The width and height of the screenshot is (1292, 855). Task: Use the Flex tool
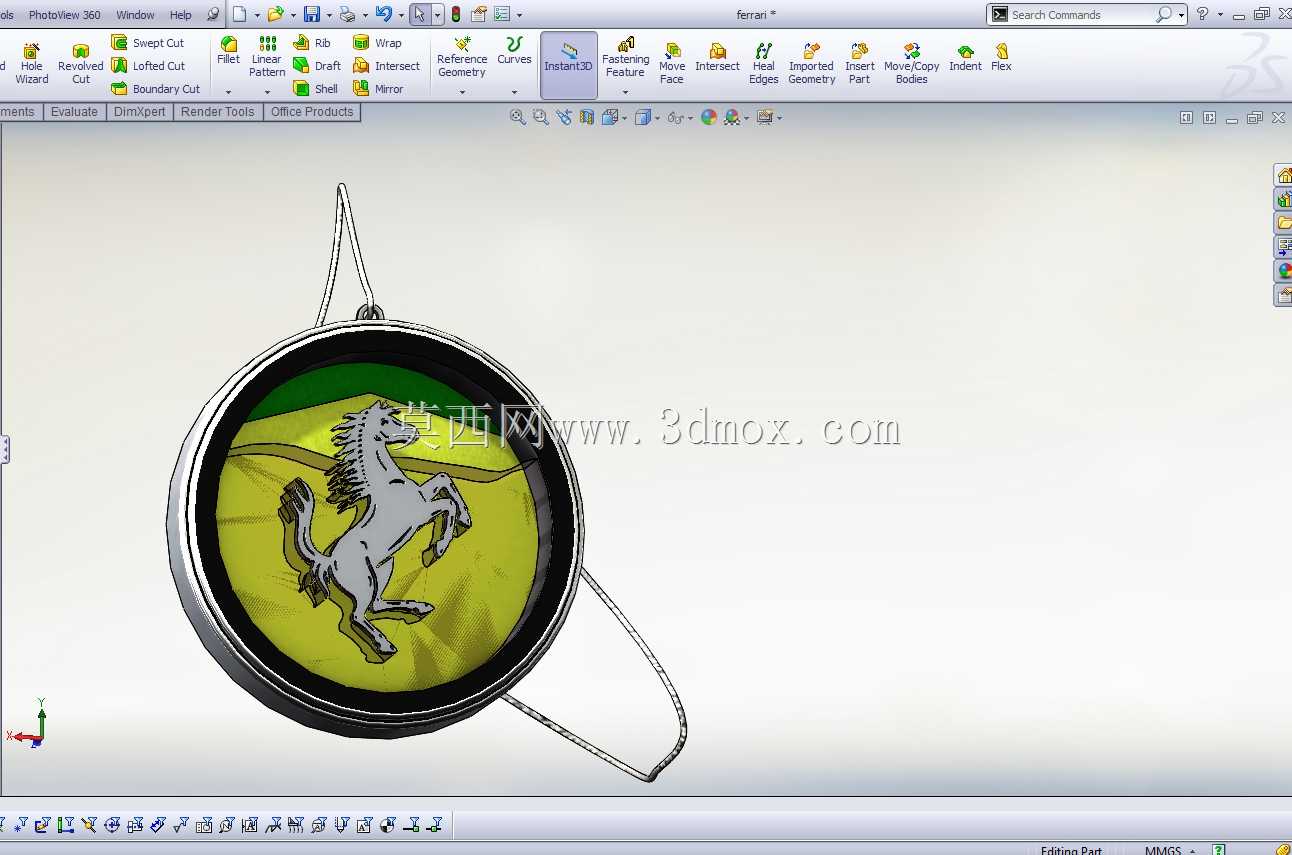(x=1001, y=58)
